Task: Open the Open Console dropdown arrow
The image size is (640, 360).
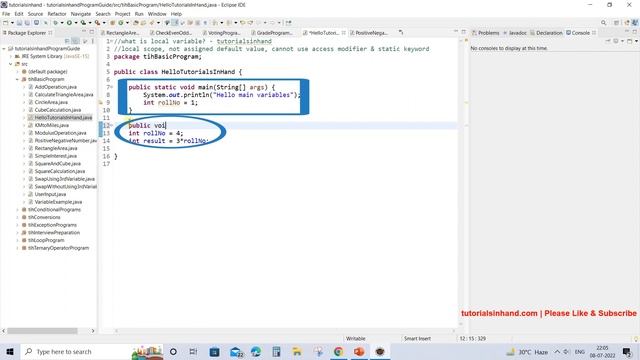Action: (636, 41)
